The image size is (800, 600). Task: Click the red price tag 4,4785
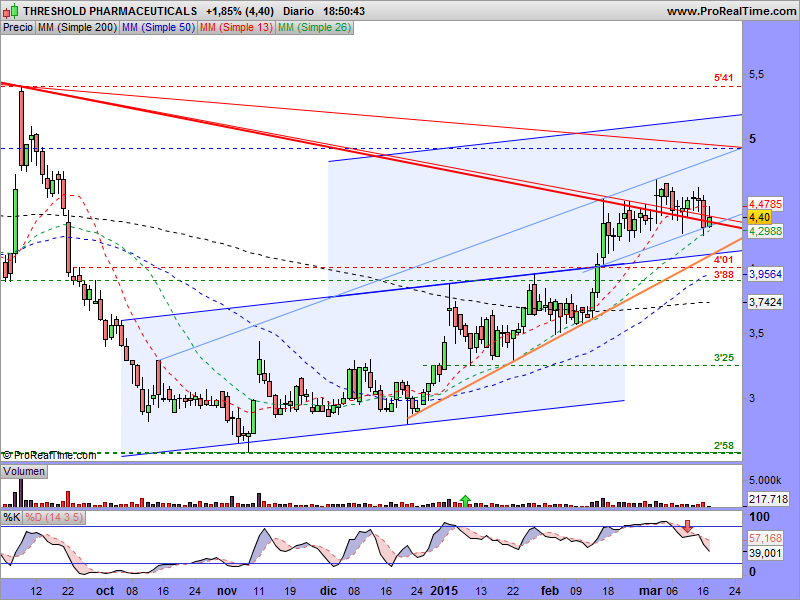point(765,204)
